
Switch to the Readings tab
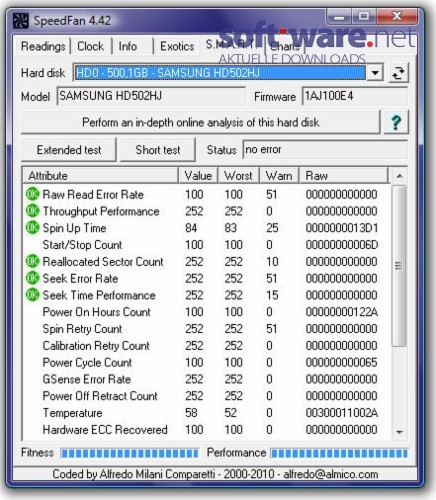pos(43,46)
